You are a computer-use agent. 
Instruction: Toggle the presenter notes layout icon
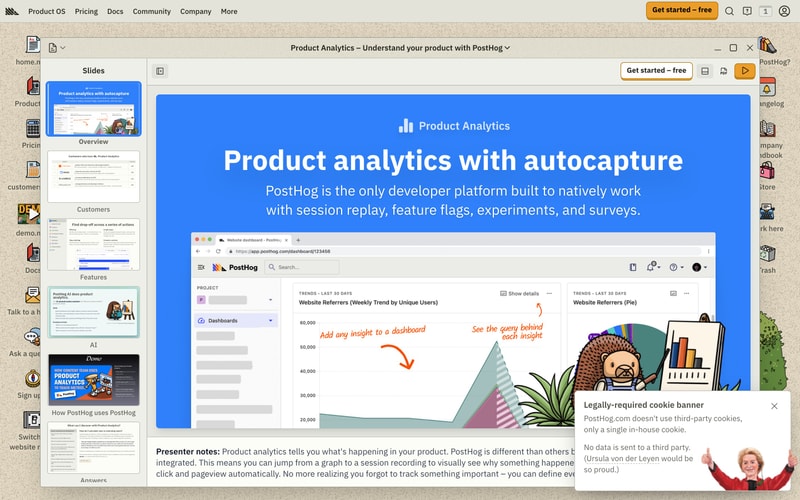point(705,71)
